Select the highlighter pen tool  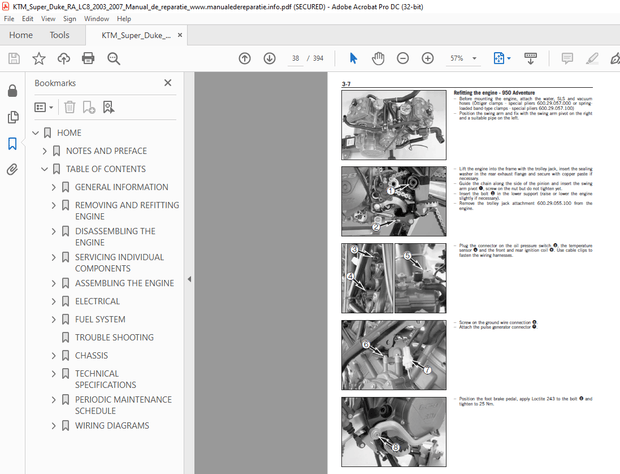pos(592,59)
